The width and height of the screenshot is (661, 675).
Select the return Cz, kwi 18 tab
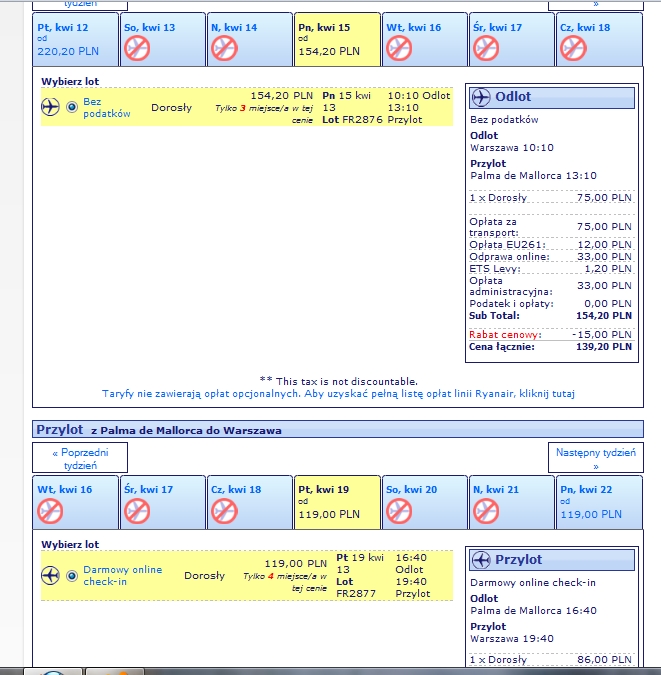(250, 502)
